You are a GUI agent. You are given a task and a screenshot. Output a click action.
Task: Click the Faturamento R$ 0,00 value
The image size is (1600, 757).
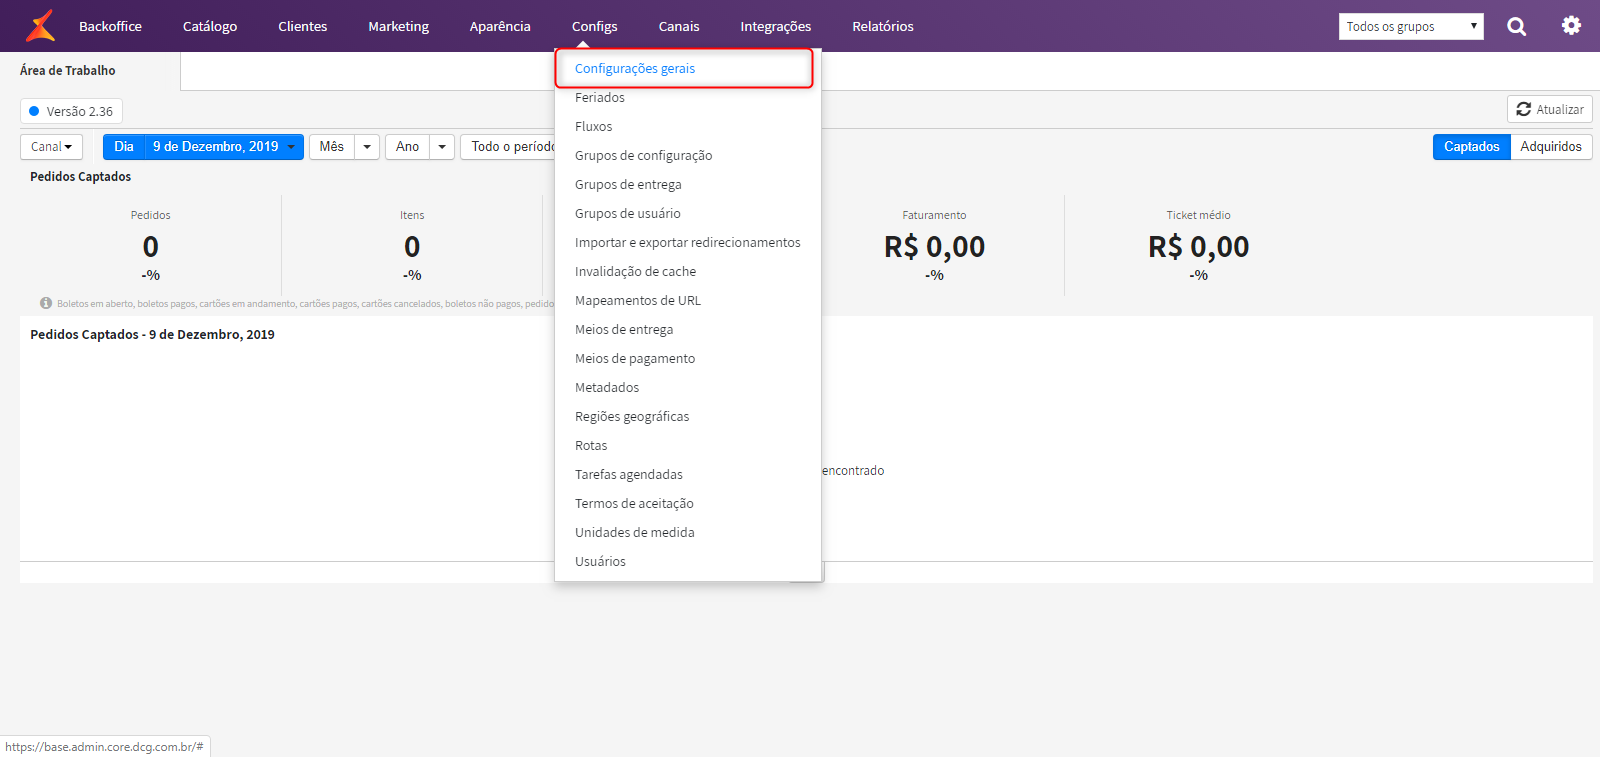pos(934,247)
